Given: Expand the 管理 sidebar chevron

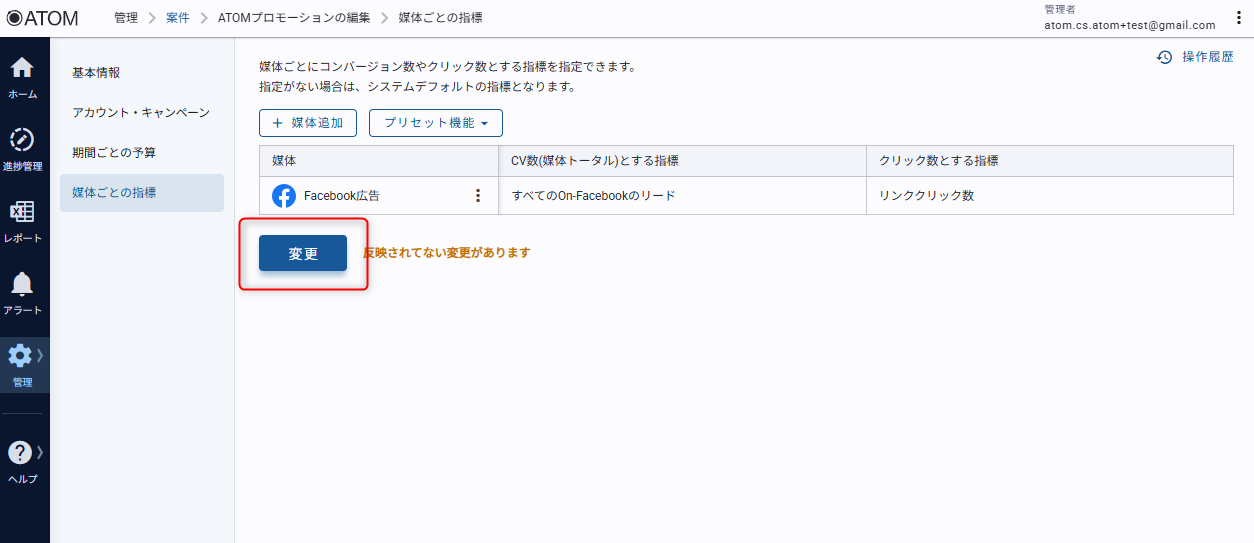Looking at the screenshot, I should pyautogui.click(x=40, y=355).
